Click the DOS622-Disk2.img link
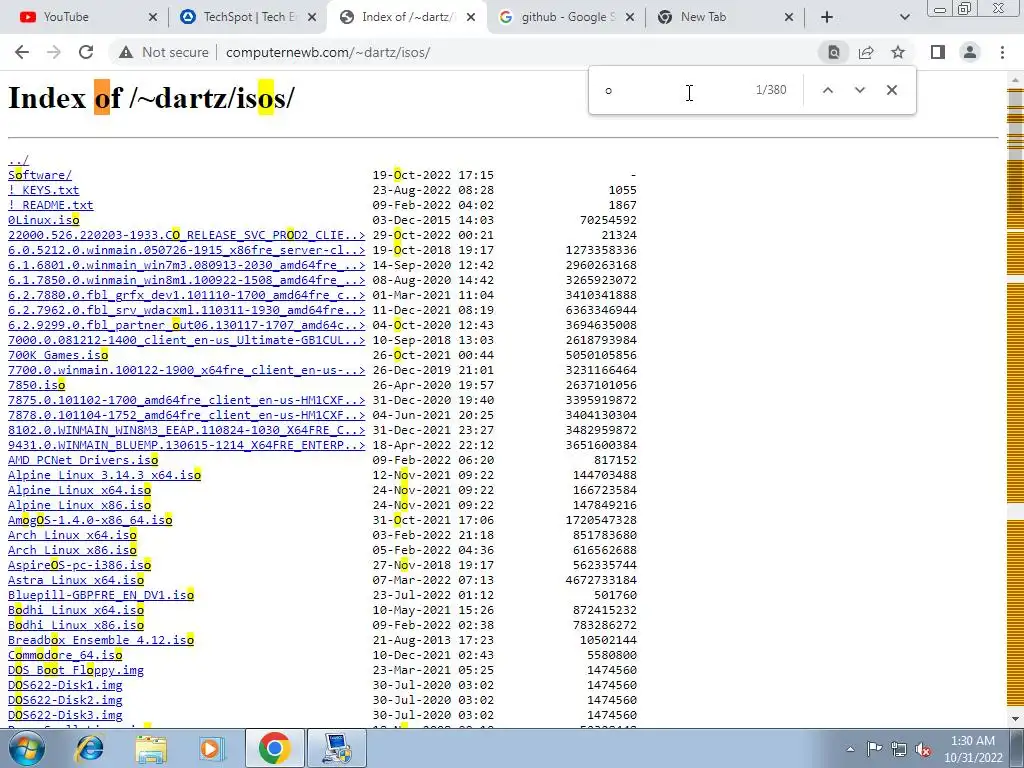The height and width of the screenshot is (768, 1024). (x=65, y=701)
